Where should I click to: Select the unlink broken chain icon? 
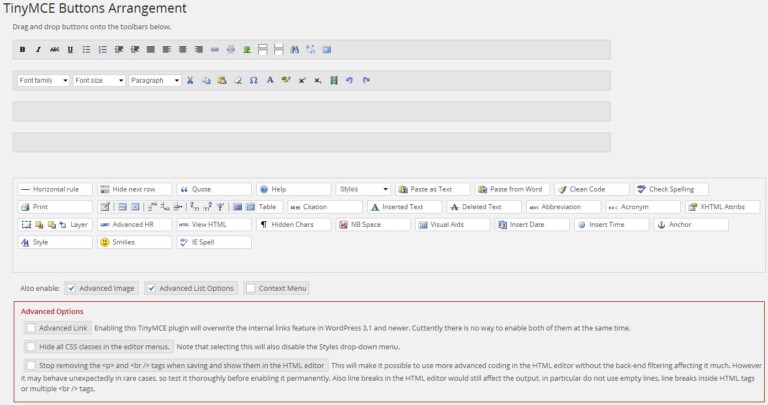[231, 49]
